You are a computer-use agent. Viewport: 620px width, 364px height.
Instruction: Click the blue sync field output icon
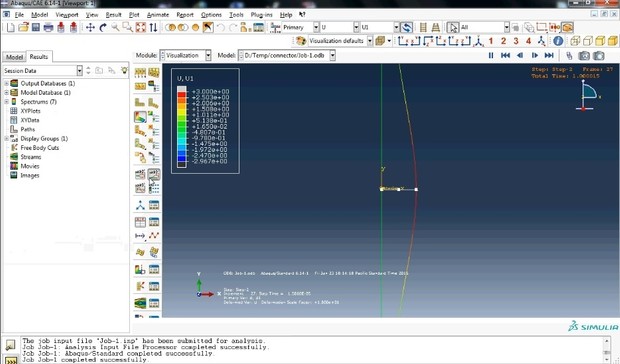point(406,27)
